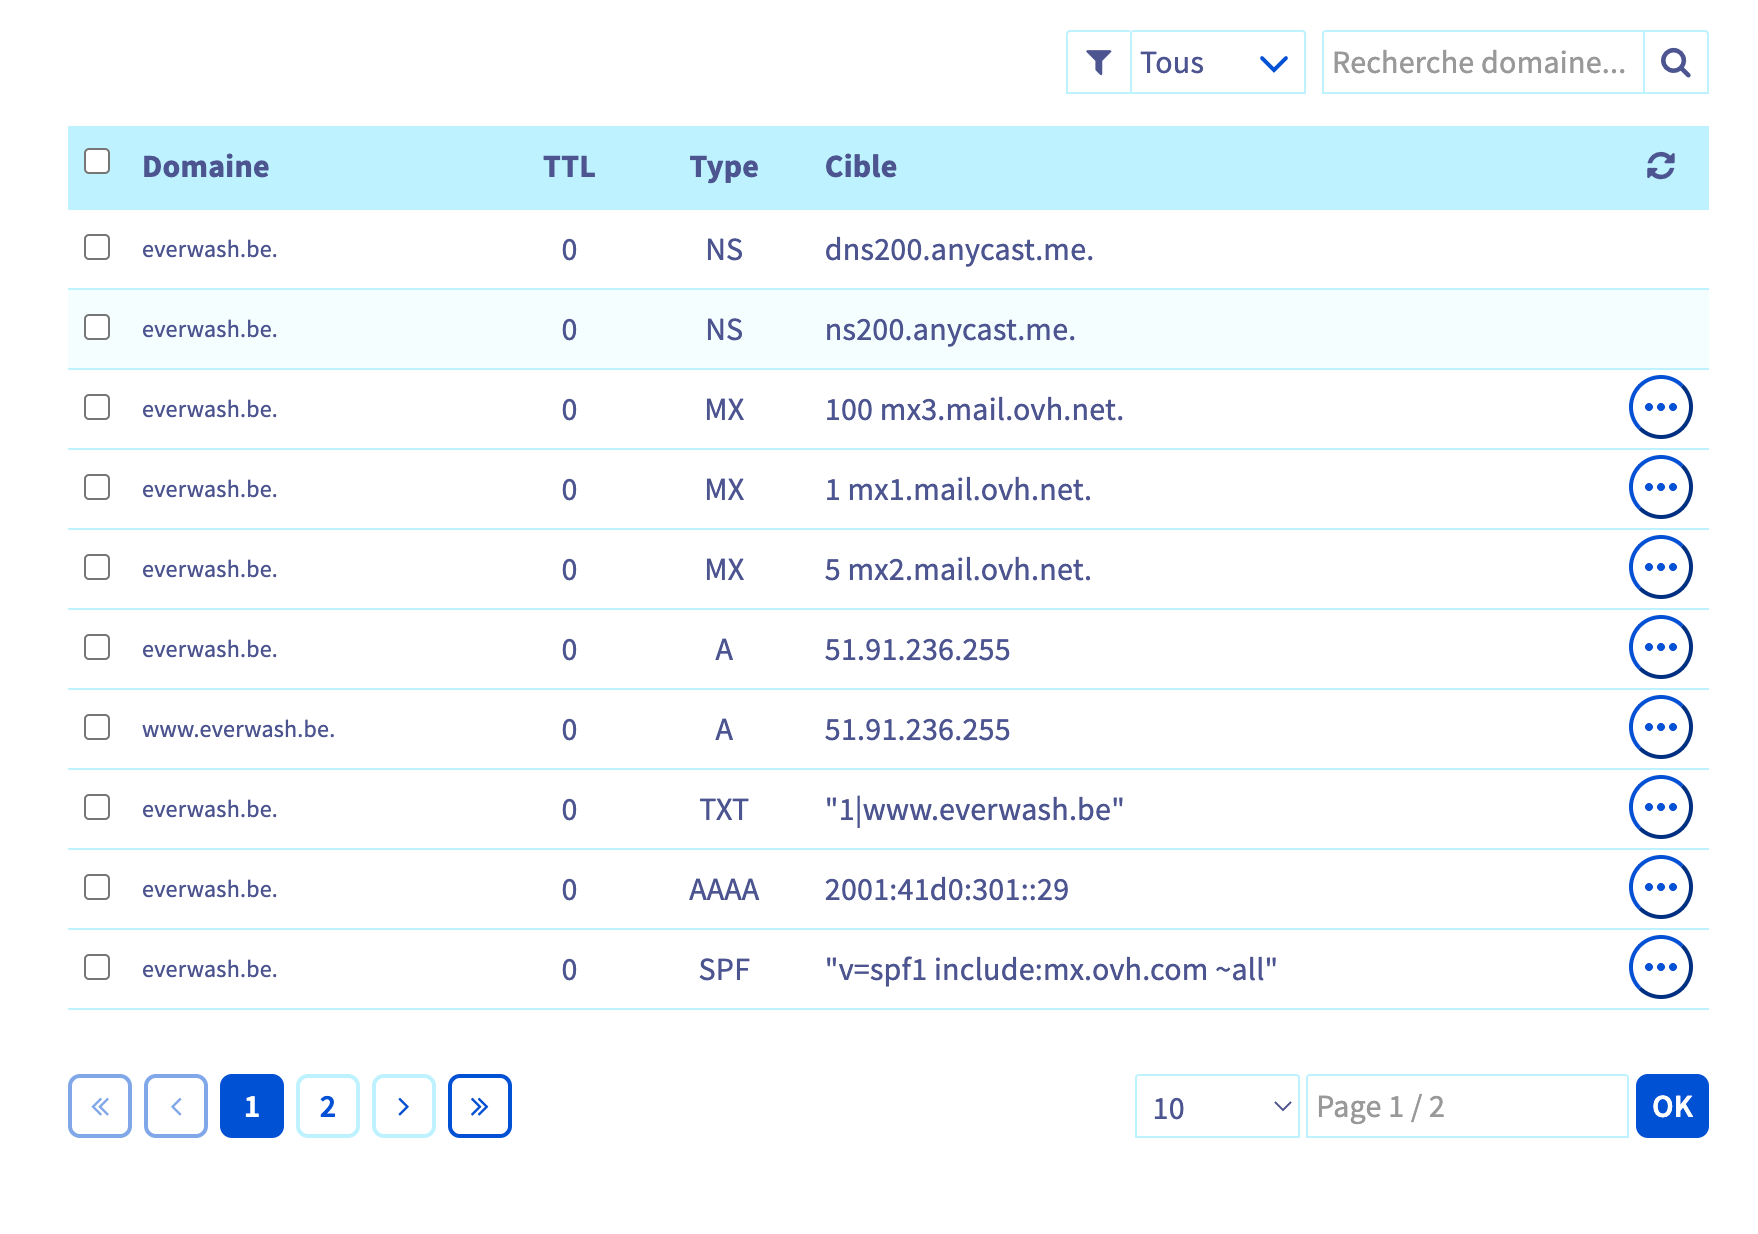
Task: Select all records with header checkbox
Action: (x=97, y=162)
